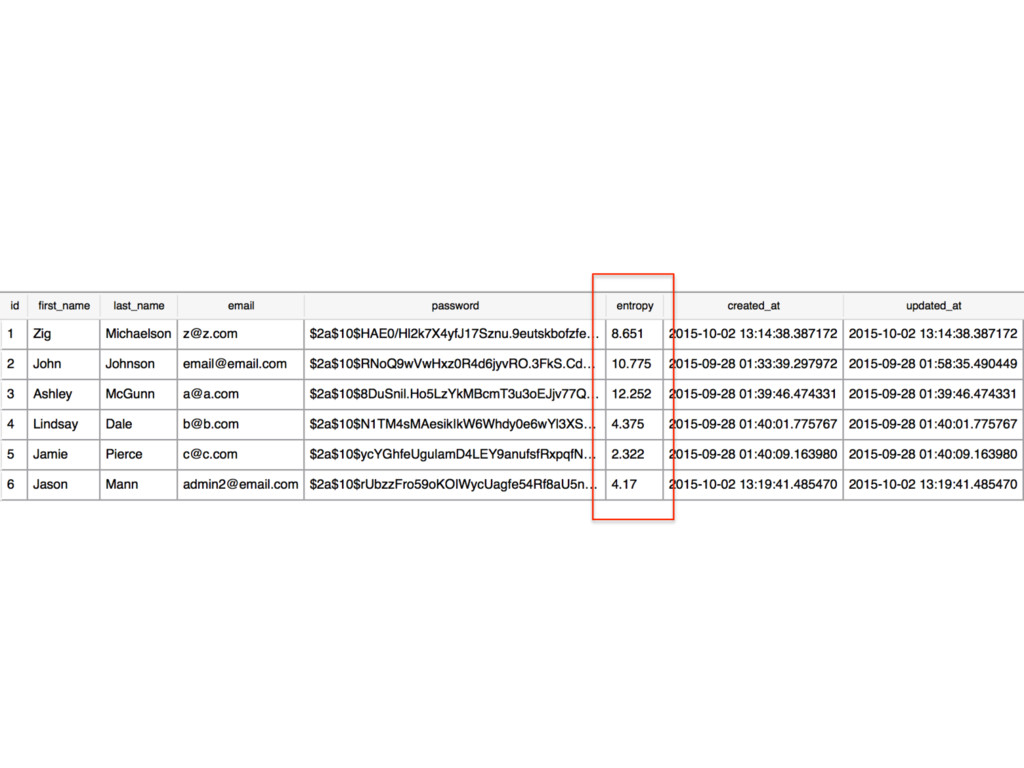1024x768 pixels.
Task: Select password hash starting $2a$10$rUbzzFro
Action: [455, 484]
